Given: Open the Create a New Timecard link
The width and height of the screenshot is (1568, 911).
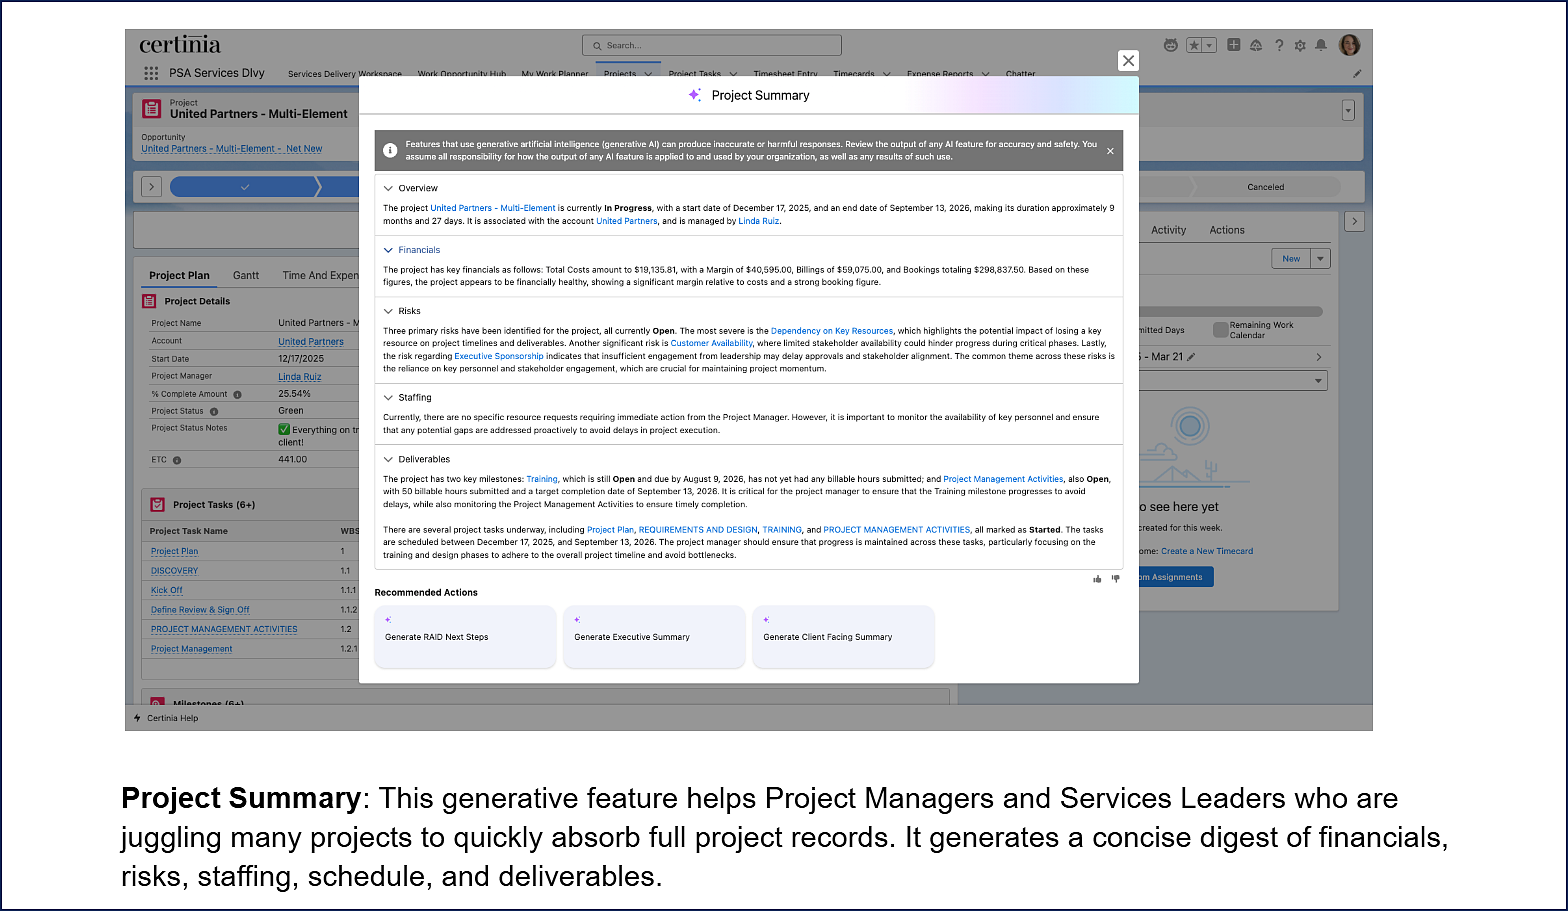Looking at the screenshot, I should click(x=1207, y=551).
